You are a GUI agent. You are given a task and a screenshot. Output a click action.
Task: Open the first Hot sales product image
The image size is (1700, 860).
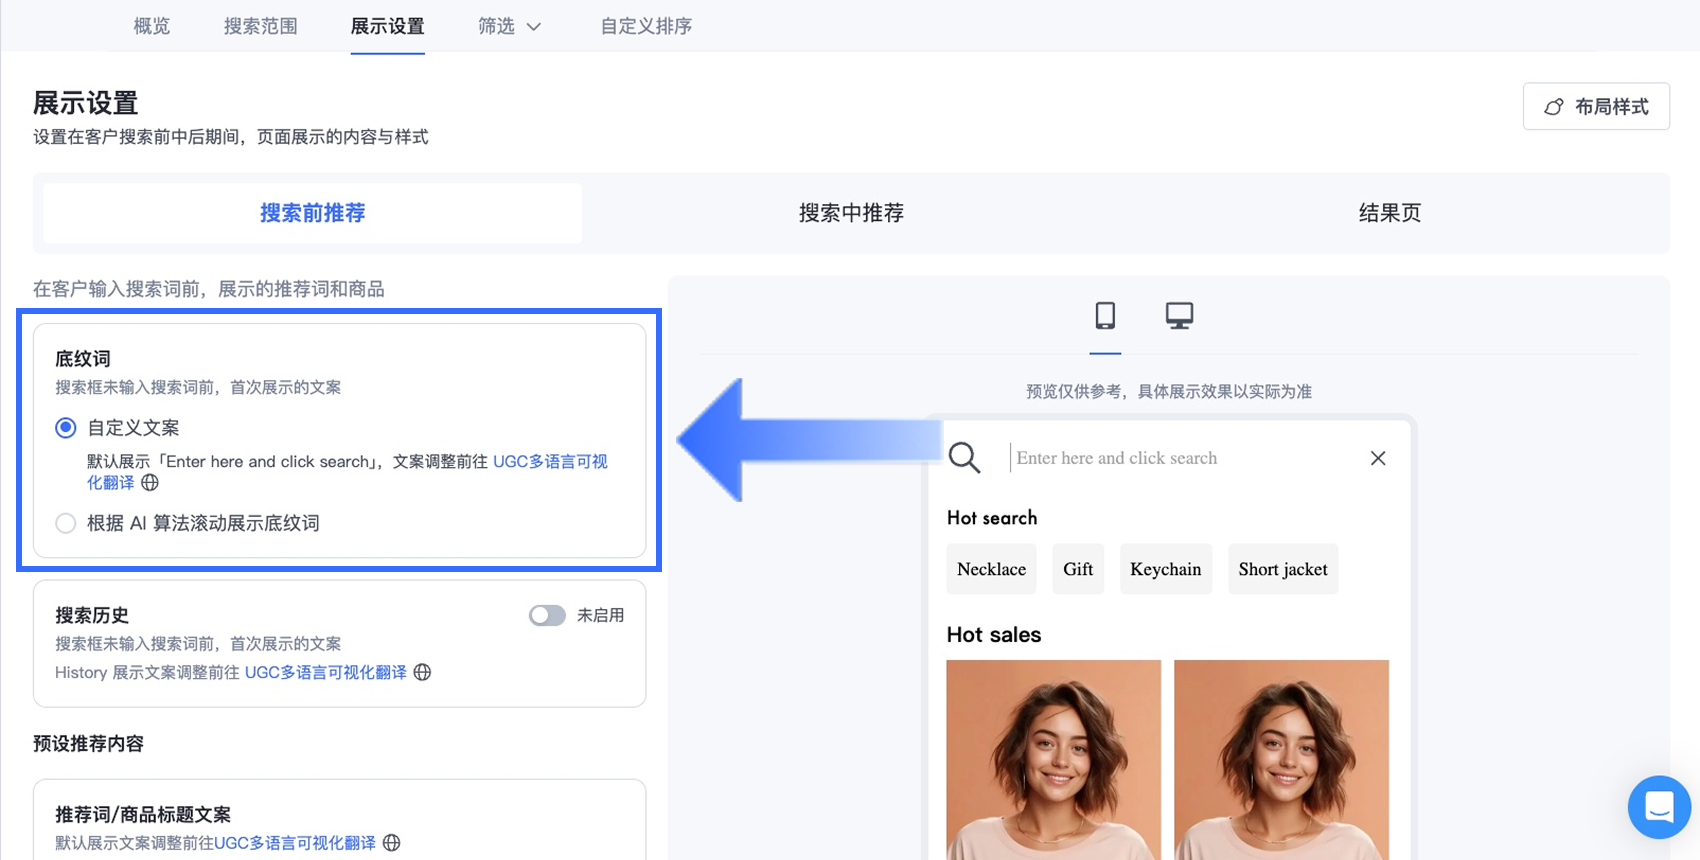tap(1054, 760)
